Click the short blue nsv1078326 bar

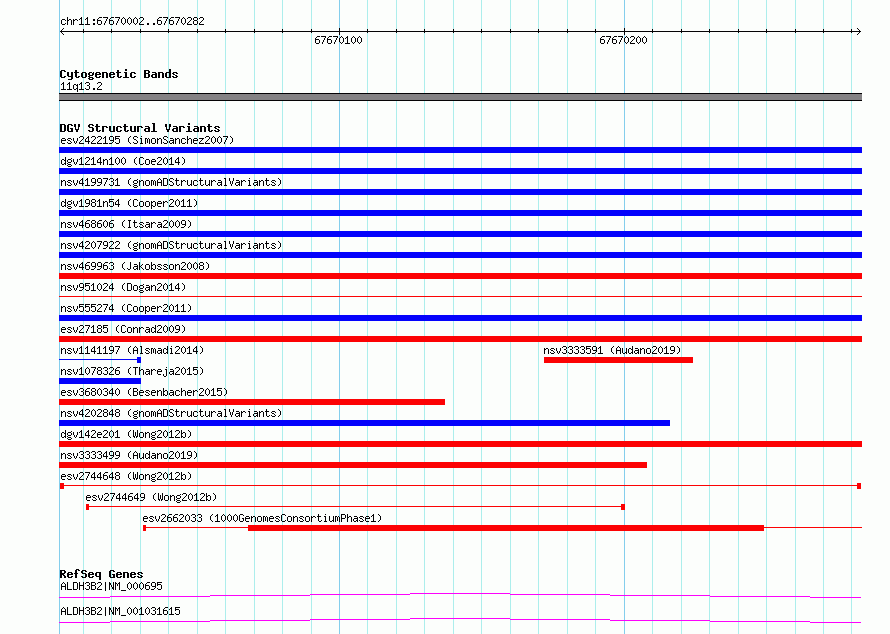point(100,381)
